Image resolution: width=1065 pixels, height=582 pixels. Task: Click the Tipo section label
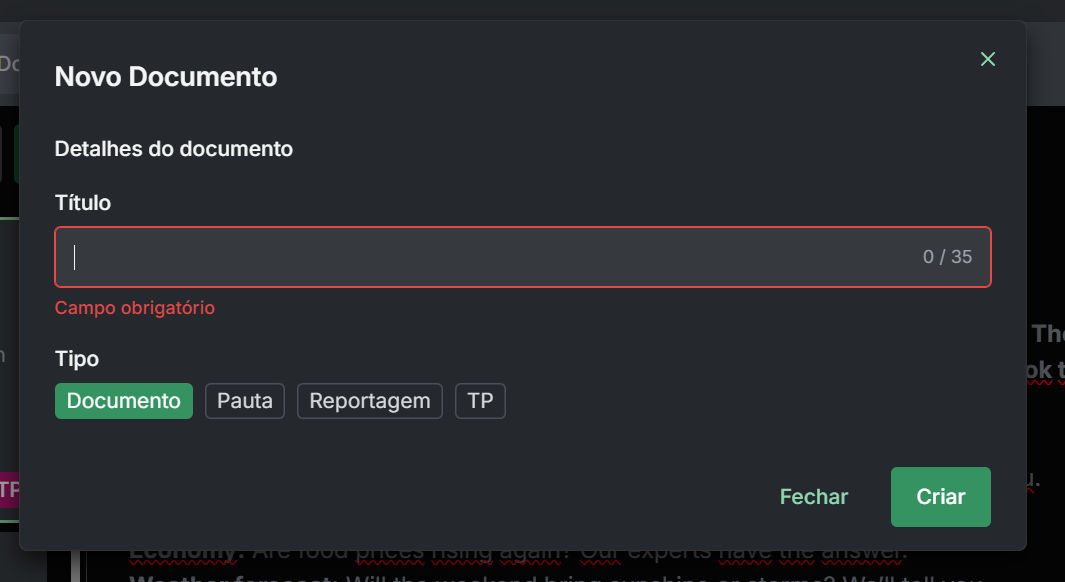click(77, 359)
